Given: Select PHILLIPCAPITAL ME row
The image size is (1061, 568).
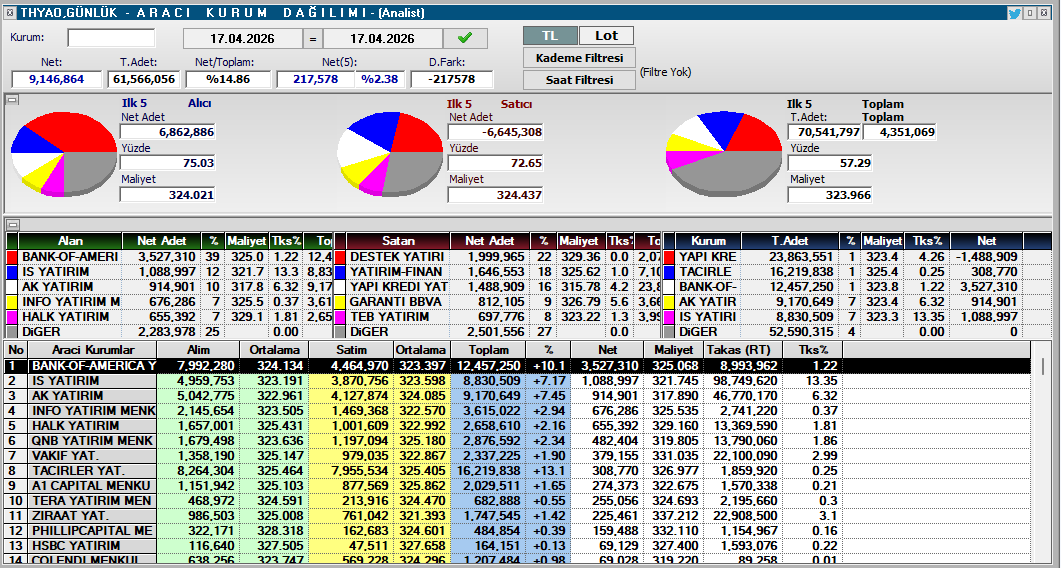Looking at the screenshot, I should tap(517, 530).
